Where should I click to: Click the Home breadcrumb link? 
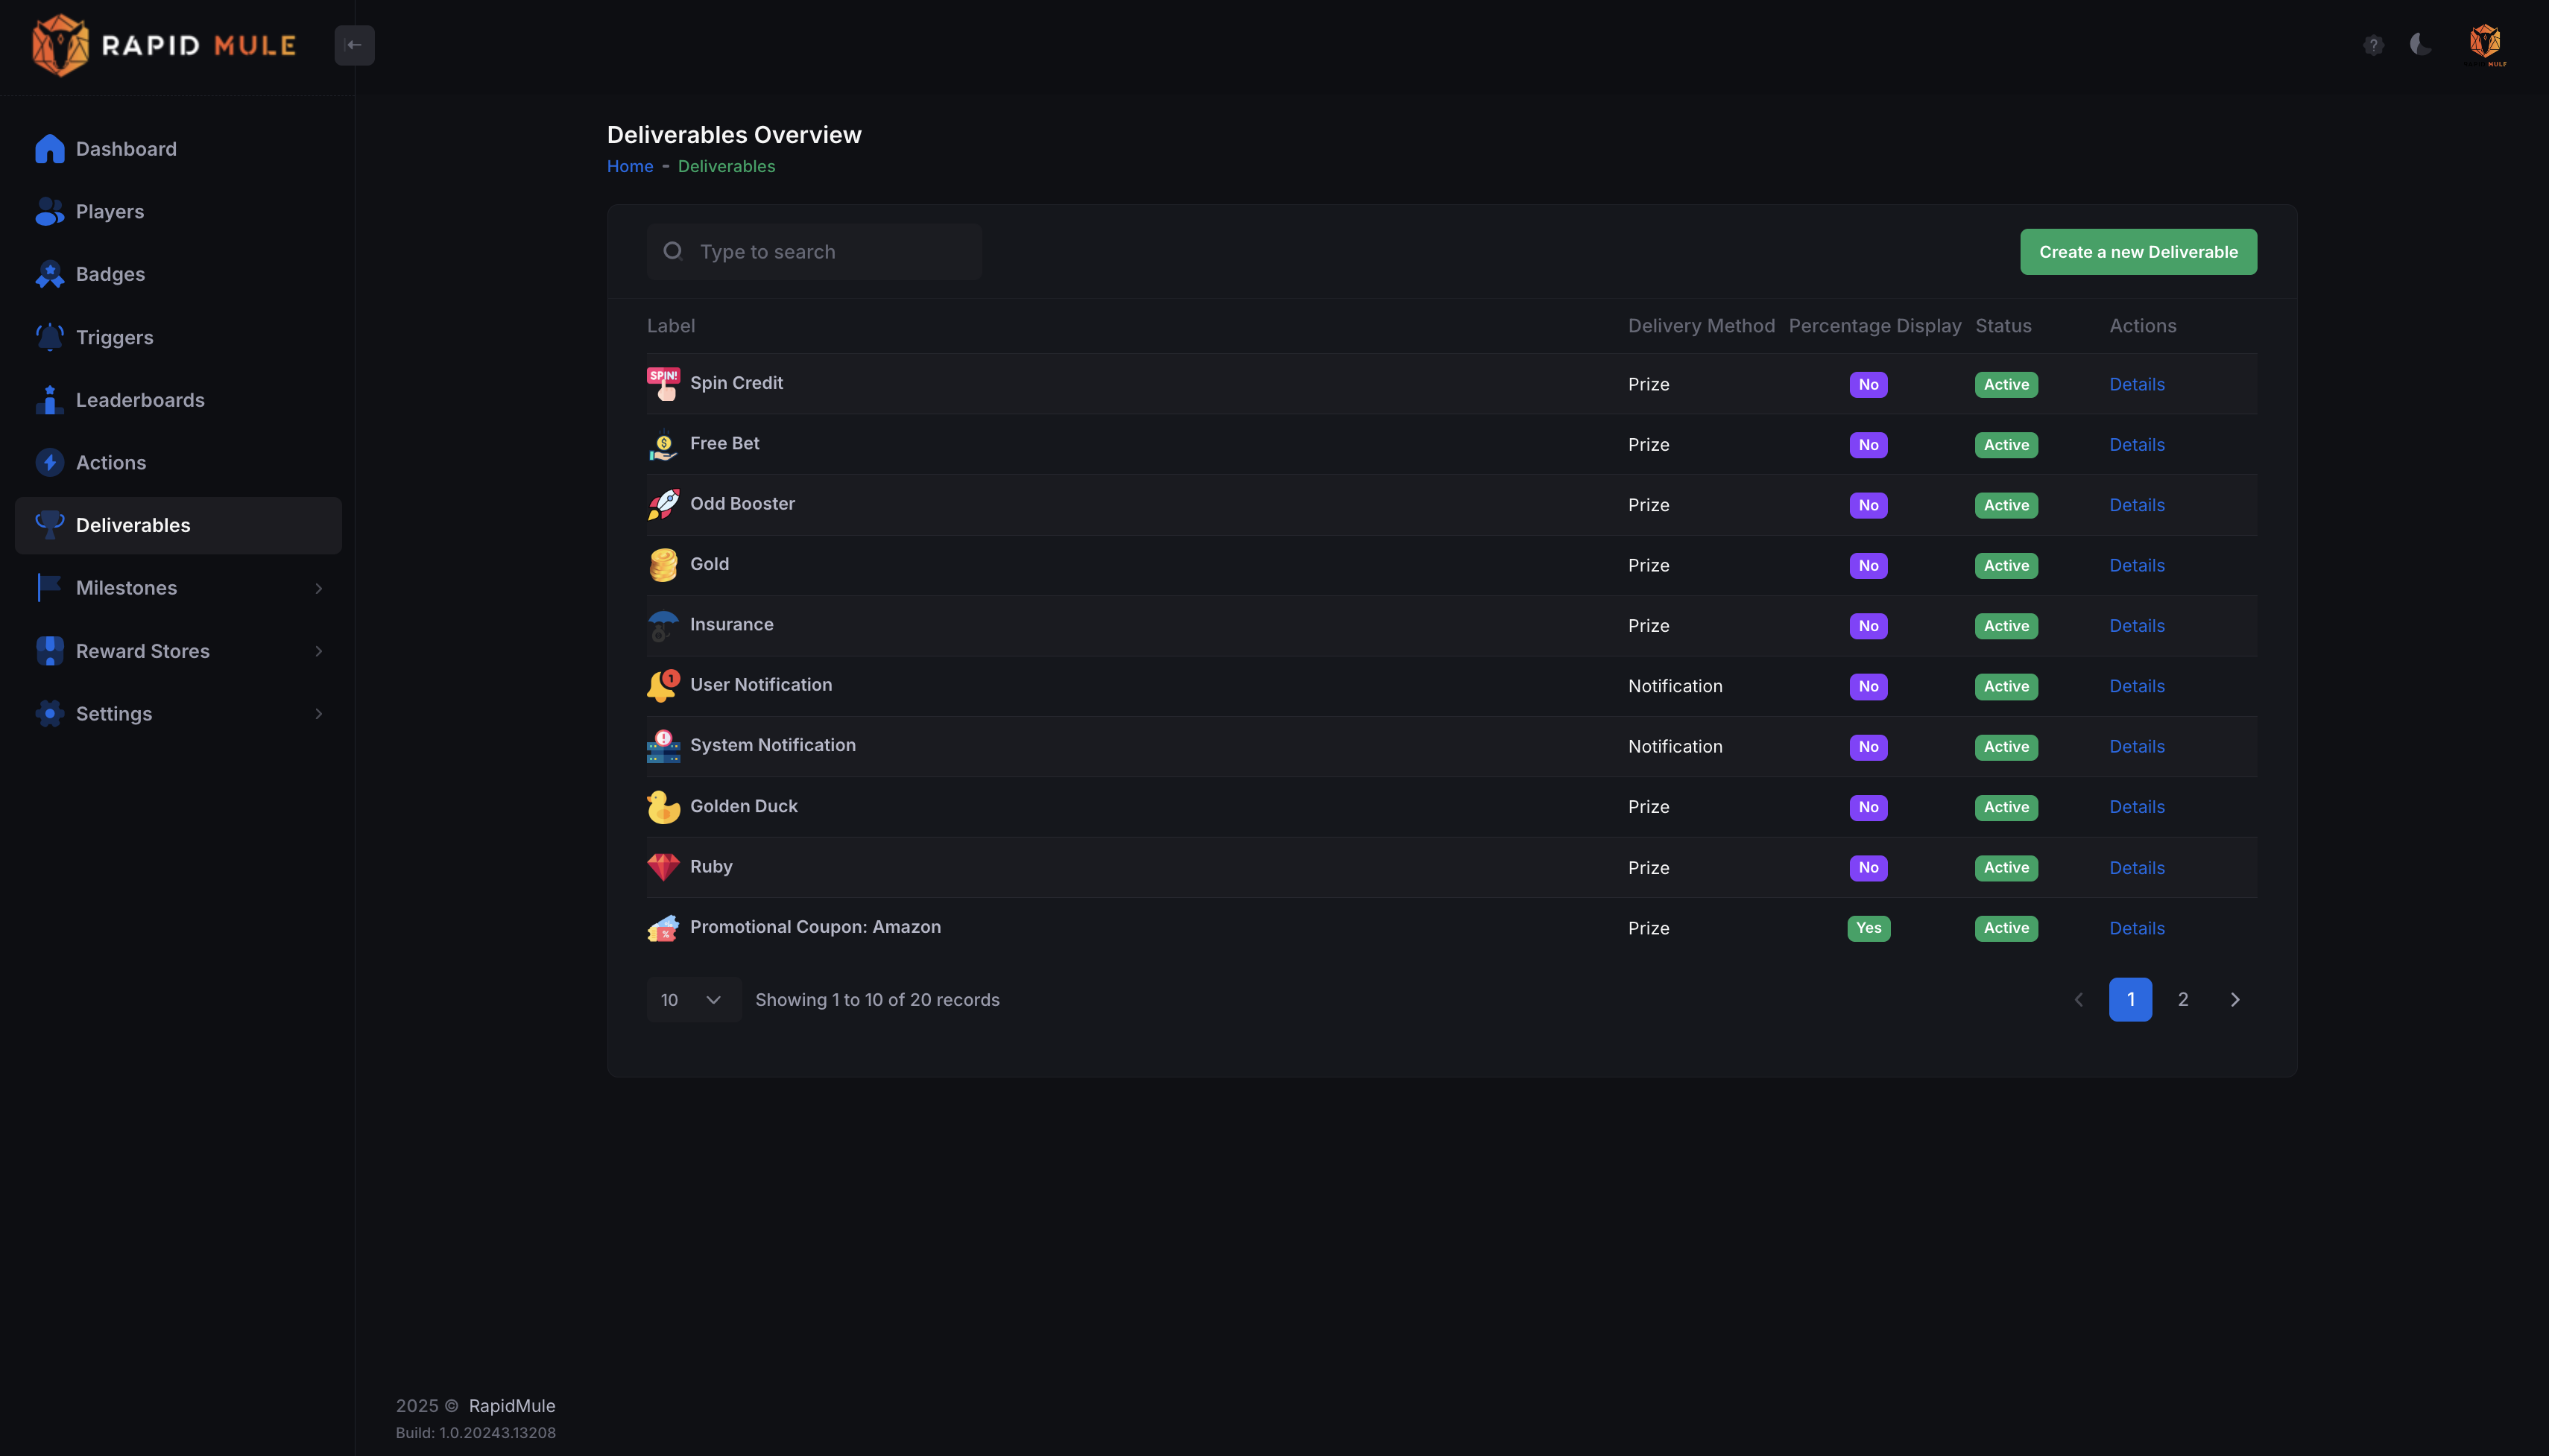pyautogui.click(x=629, y=166)
